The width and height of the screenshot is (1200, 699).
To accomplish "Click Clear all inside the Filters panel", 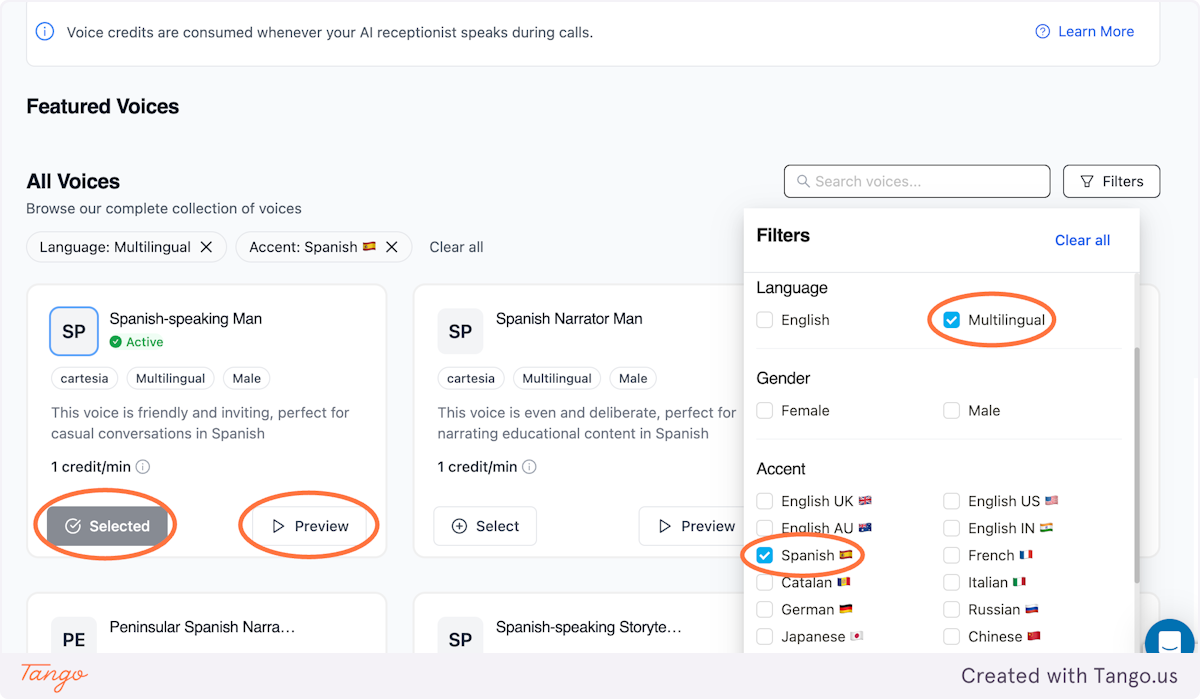I will pos(1082,240).
